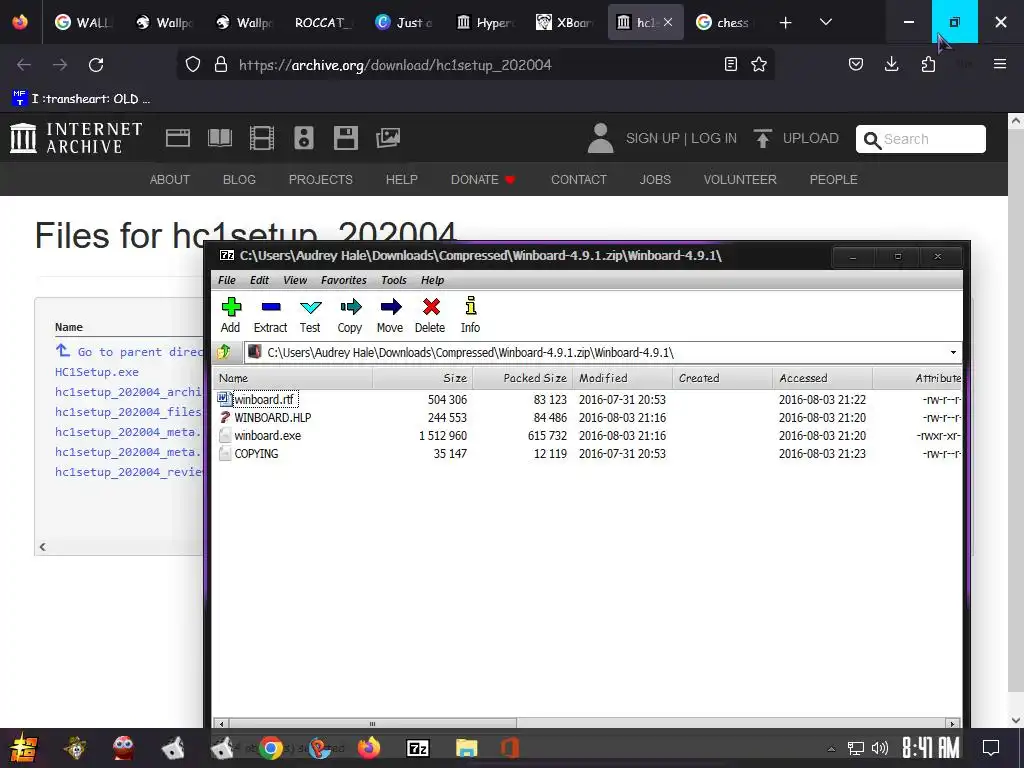Open the Help menu in 7-Zip
1024x768 pixels.
pos(432,280)
